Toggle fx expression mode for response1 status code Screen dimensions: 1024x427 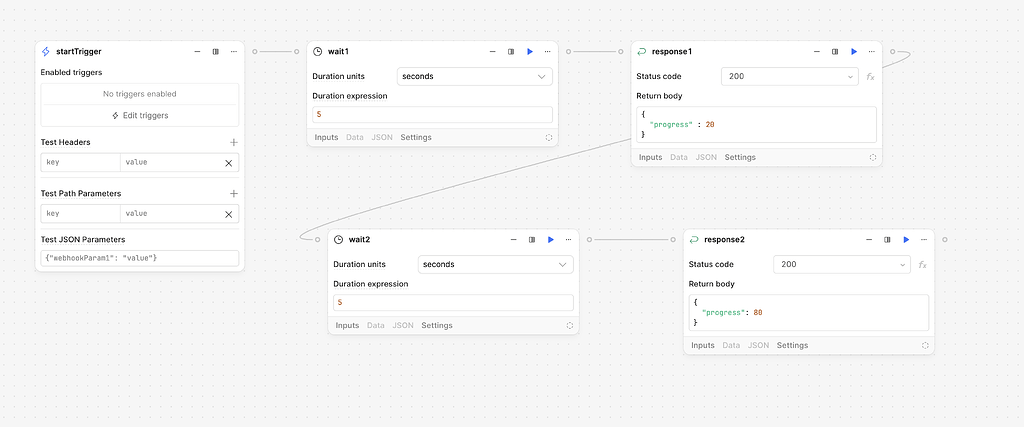[870, 77]
